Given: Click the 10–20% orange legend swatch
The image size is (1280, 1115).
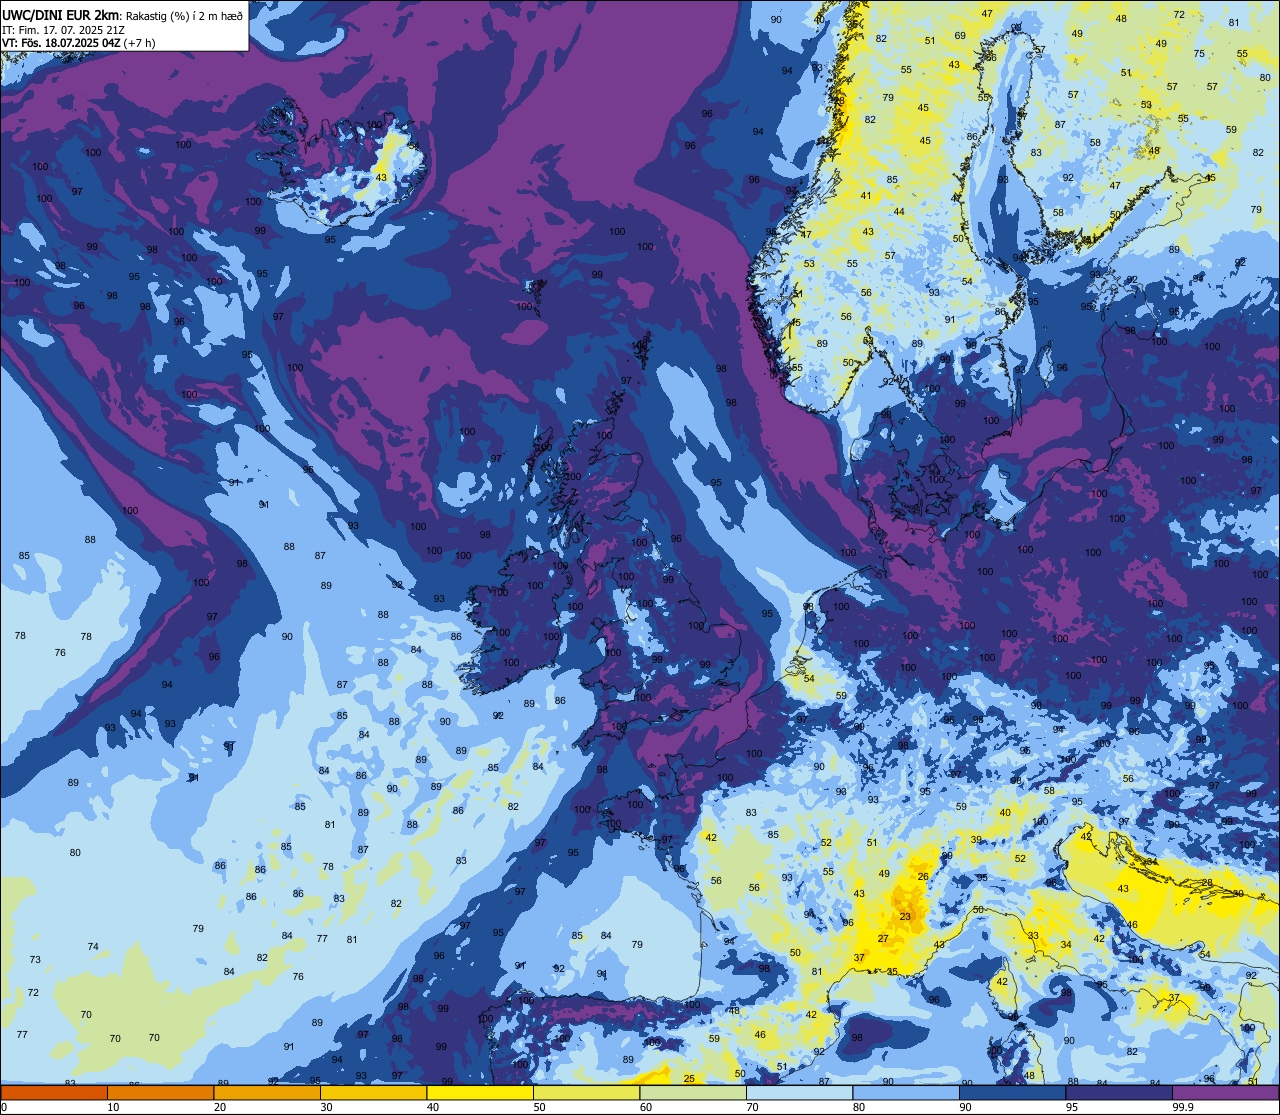Looking at the screenshot, I should pyautogui.click(x=160, y=1092).
